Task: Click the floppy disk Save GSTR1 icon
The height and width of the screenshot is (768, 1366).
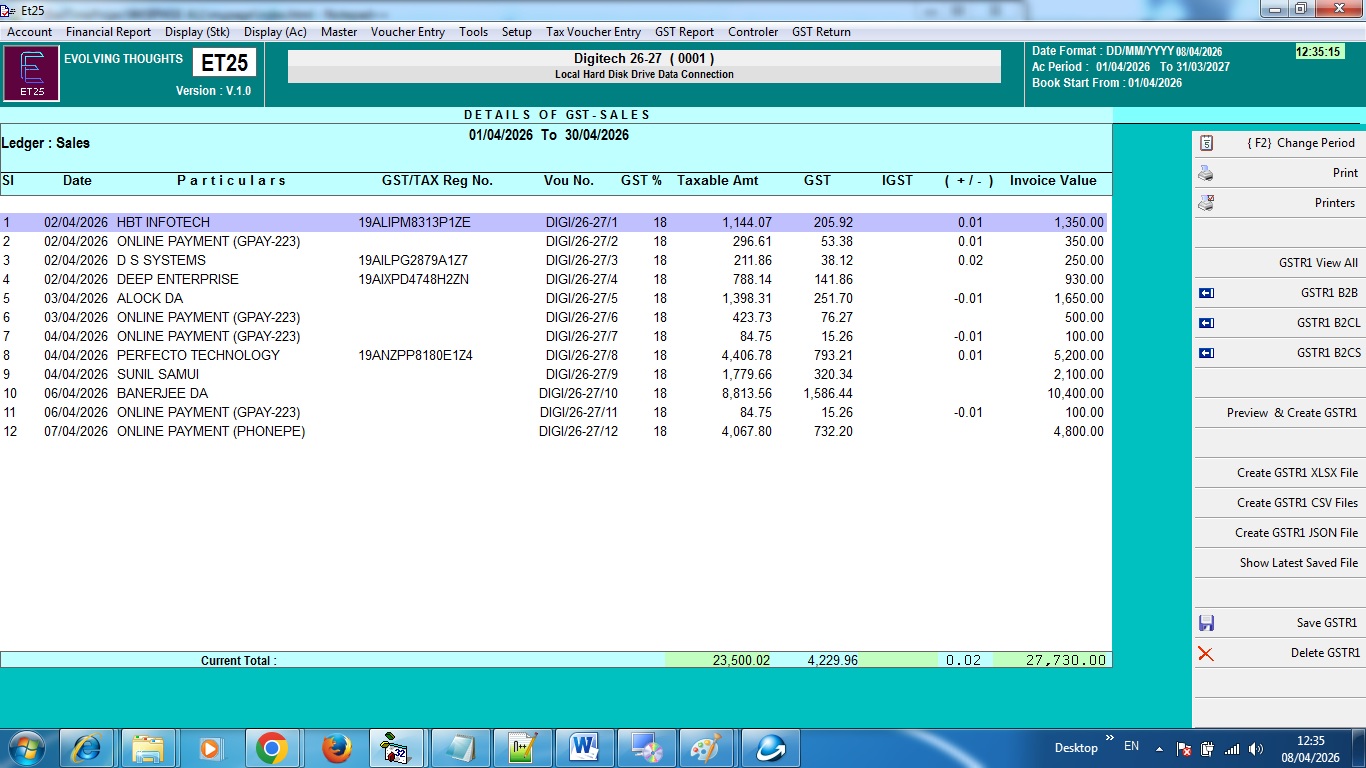Action: point(1206,623)
